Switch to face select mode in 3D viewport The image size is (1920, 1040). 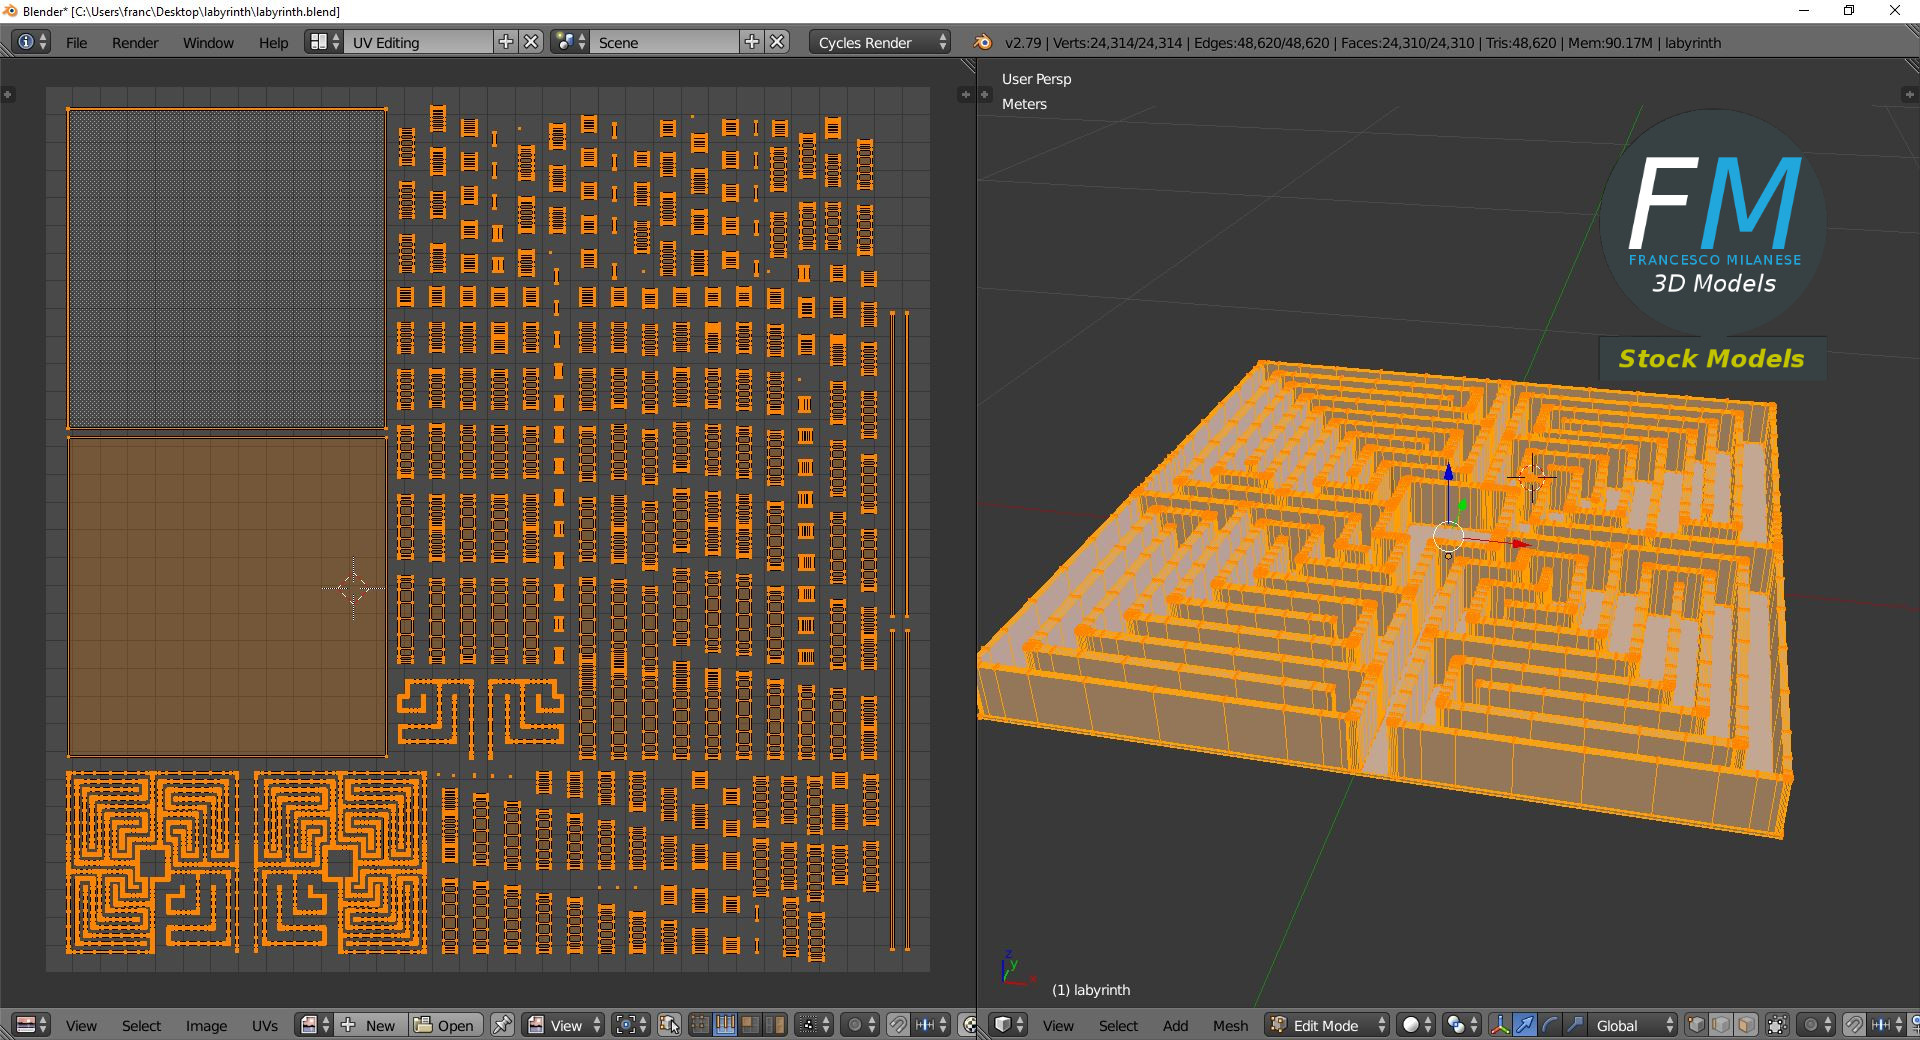pos(1746,1025)
